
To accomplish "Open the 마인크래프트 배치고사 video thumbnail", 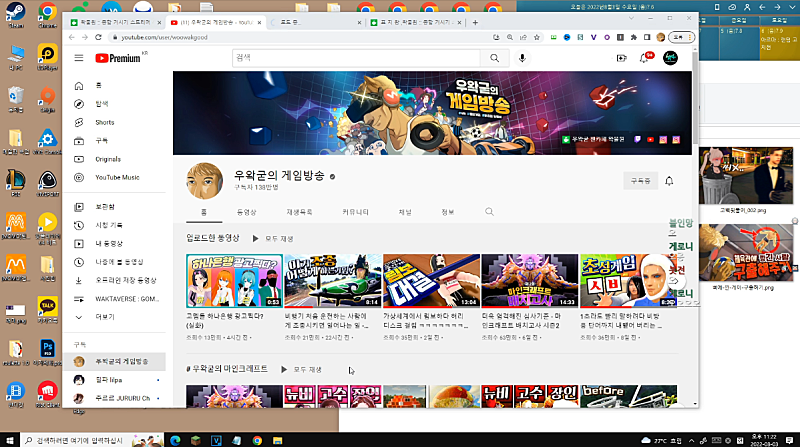I will 530,281.
